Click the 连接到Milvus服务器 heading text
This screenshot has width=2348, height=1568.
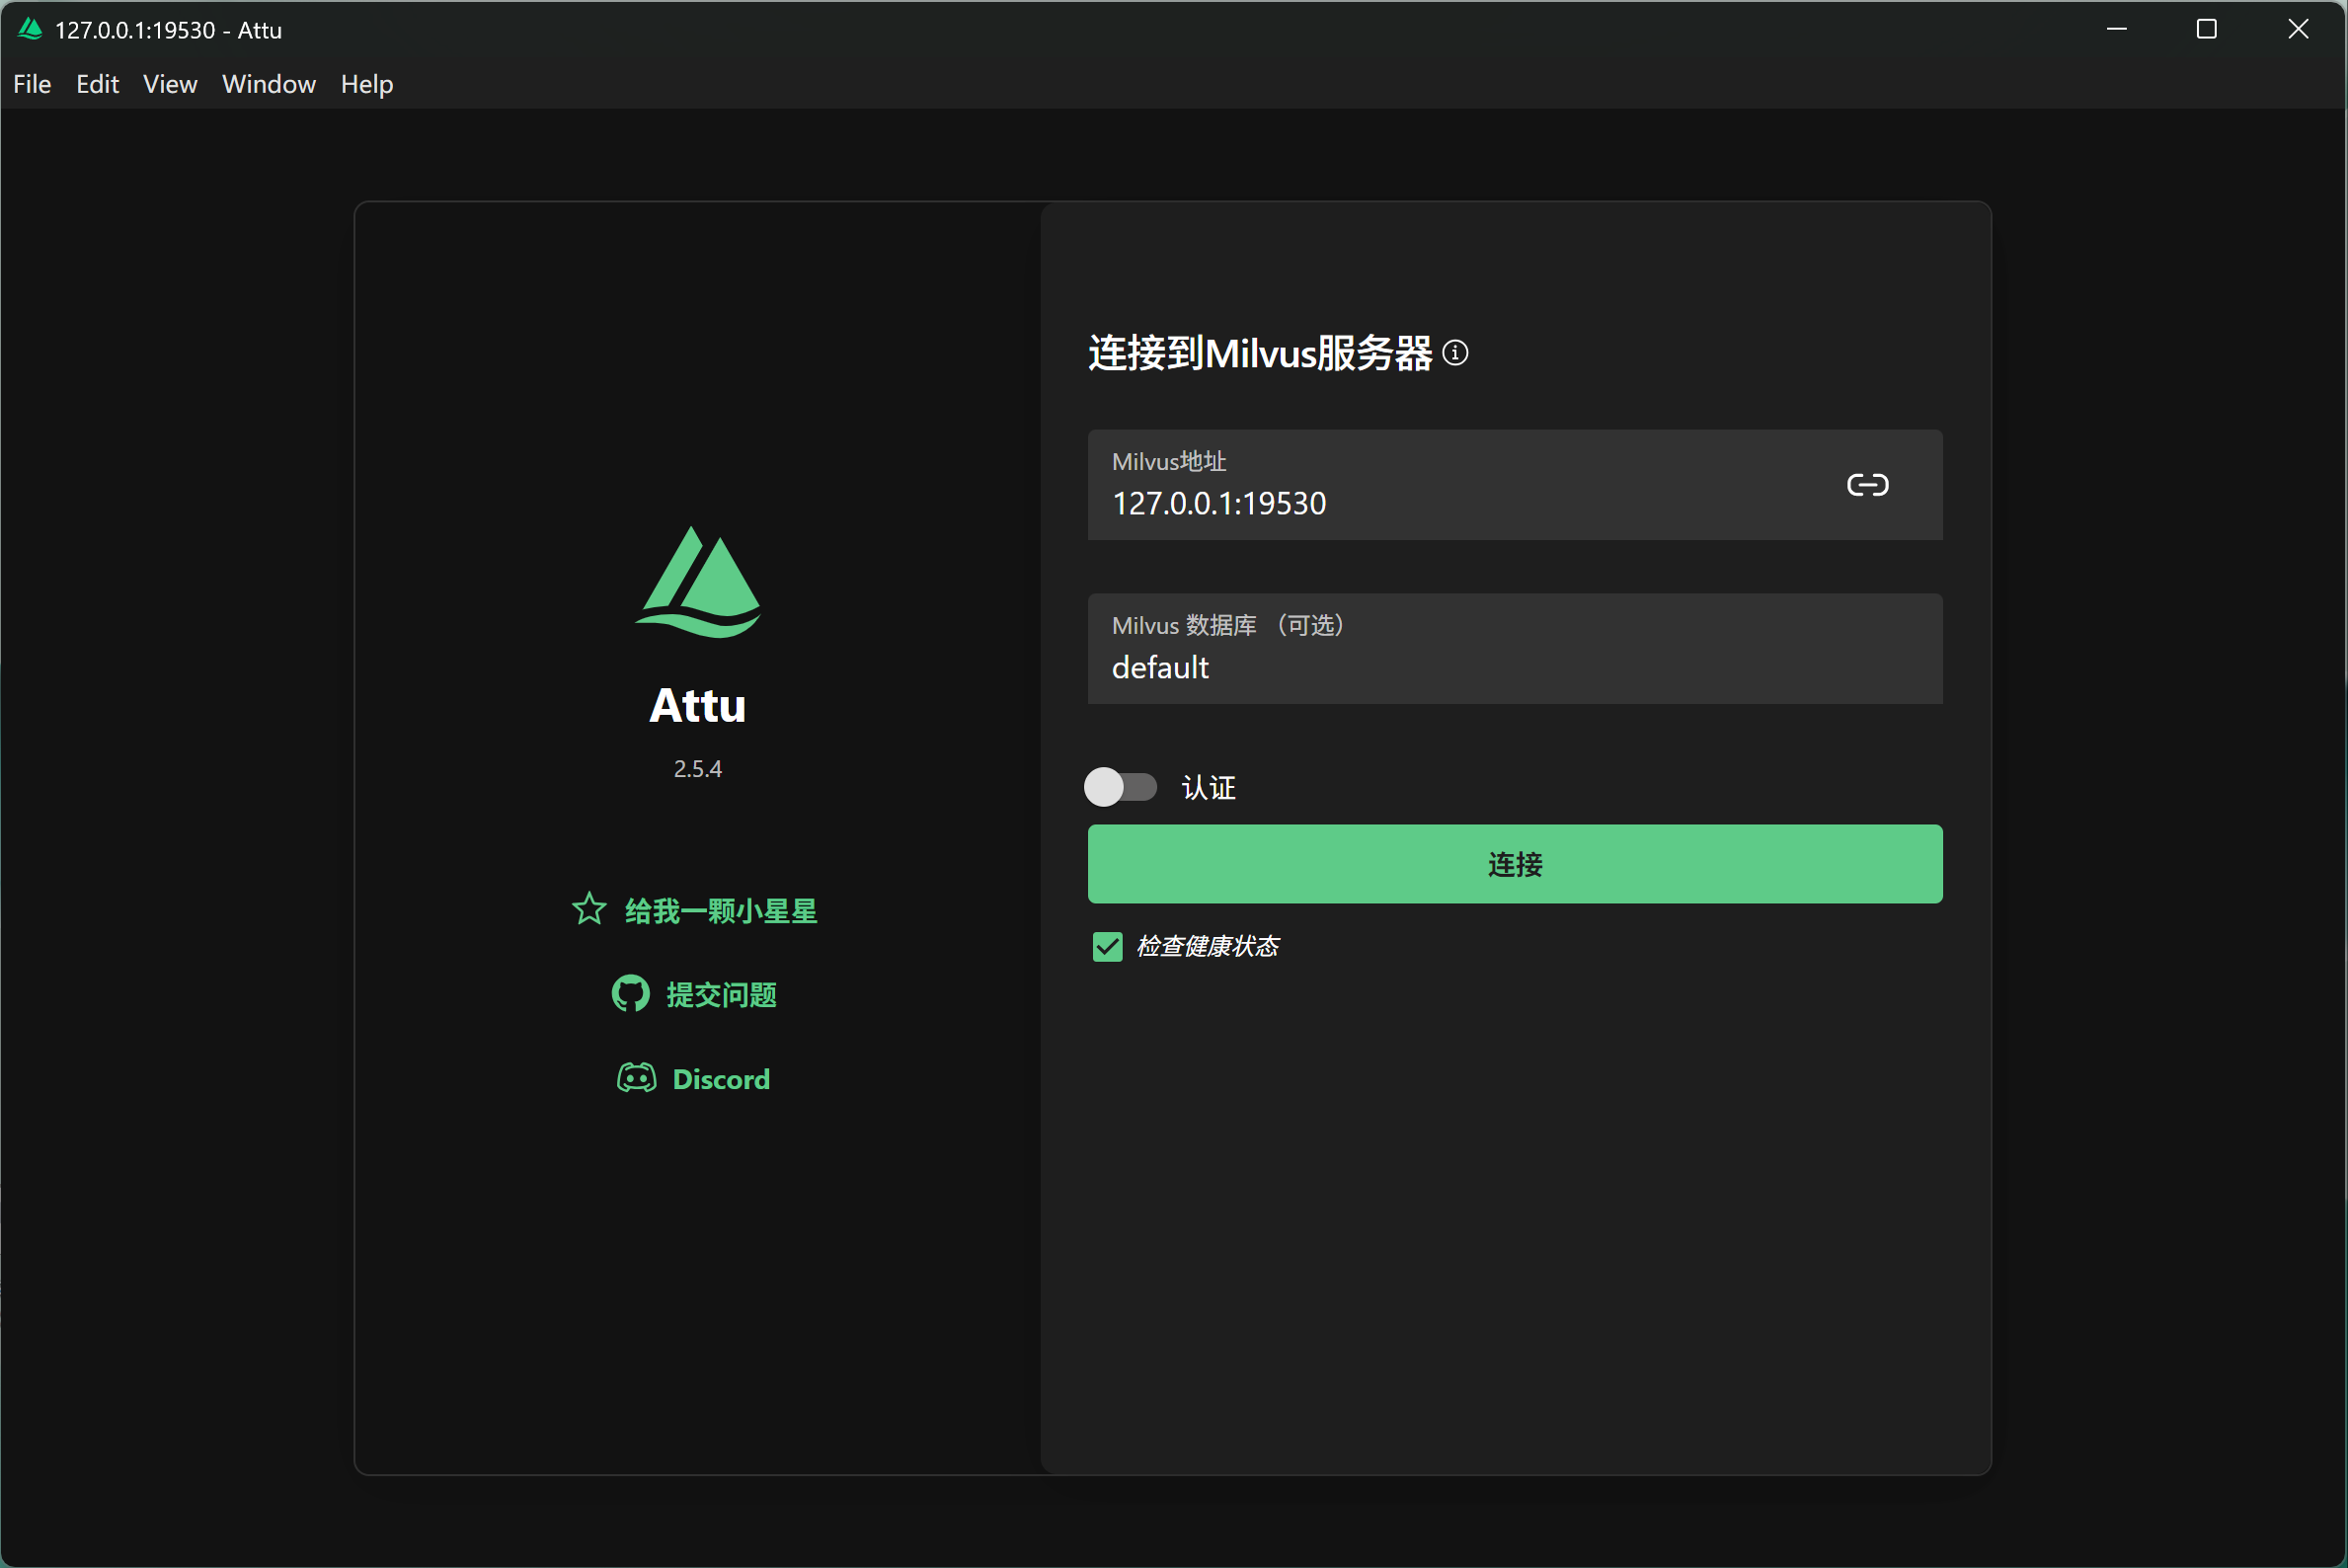click(1260, 353)
